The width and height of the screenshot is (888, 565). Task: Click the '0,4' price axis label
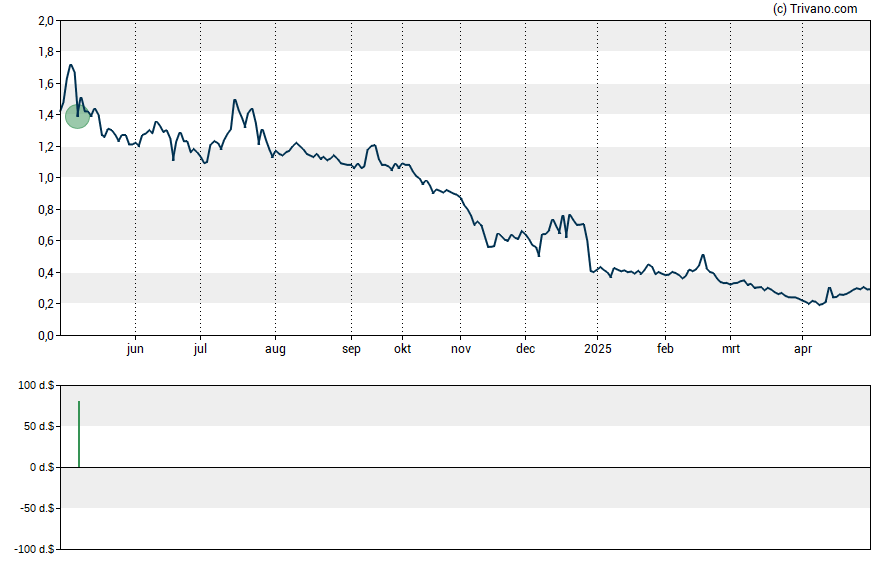(x=46, y=273)
